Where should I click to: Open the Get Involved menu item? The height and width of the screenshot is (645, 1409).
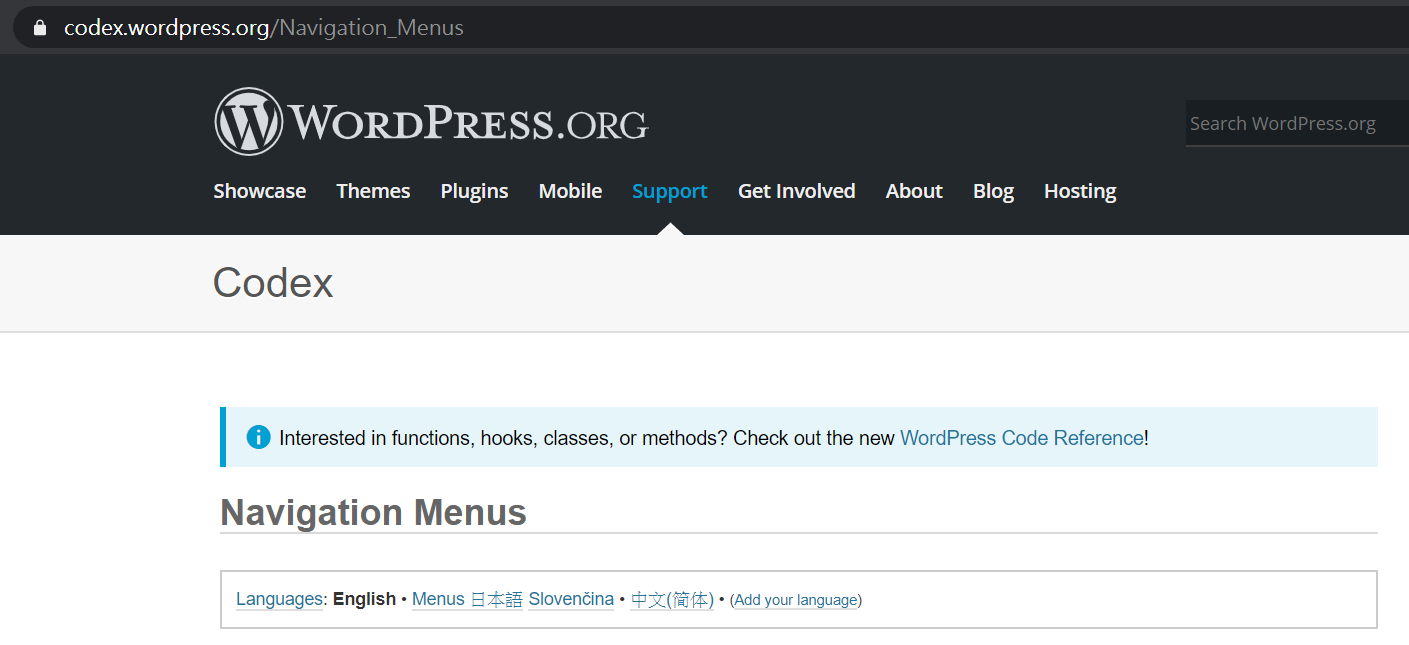click(x=797, y=191)
